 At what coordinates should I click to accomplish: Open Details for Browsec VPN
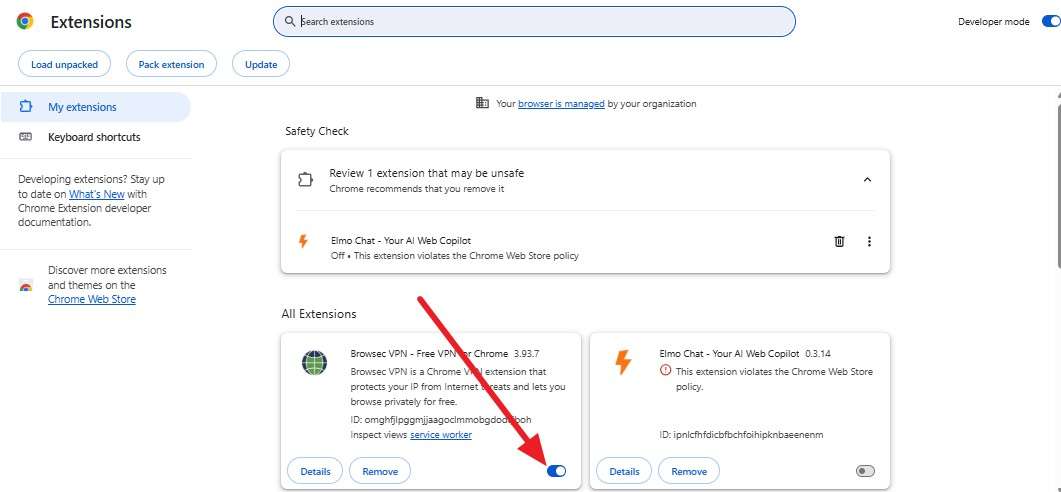(x=315, y=471)
